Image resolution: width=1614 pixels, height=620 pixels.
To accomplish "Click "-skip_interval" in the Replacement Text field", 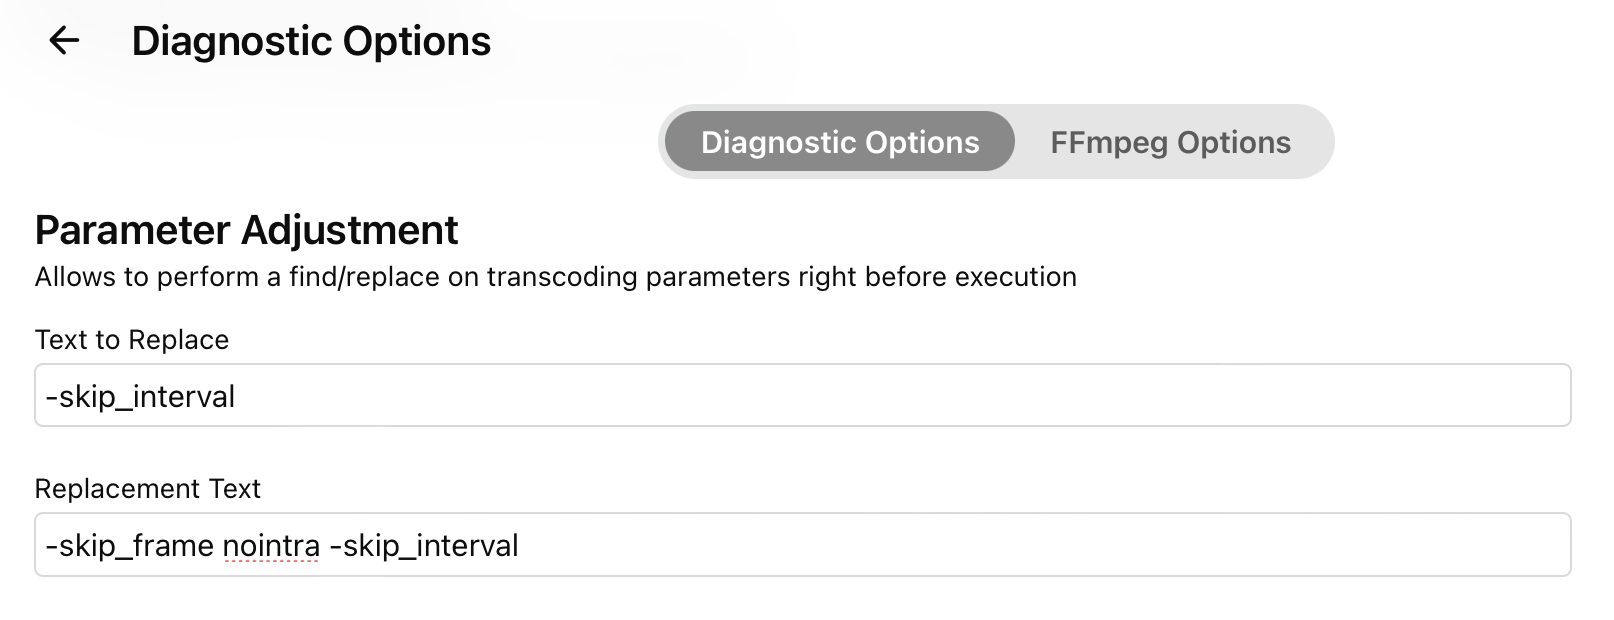I will click(x=423, y=546).
